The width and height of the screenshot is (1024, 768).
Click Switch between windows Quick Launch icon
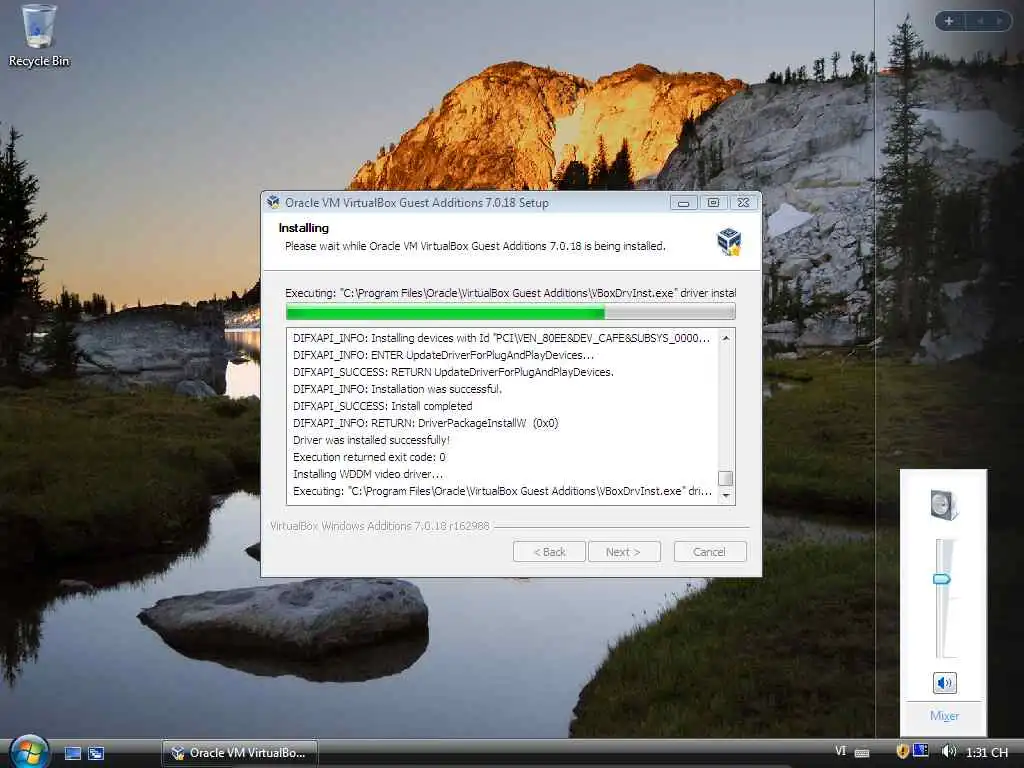(x=96, y=753)
